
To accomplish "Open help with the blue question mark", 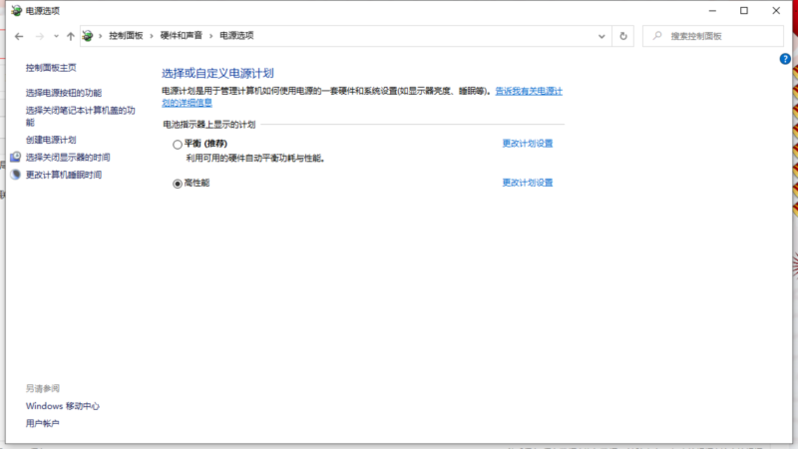I will 785,59.
